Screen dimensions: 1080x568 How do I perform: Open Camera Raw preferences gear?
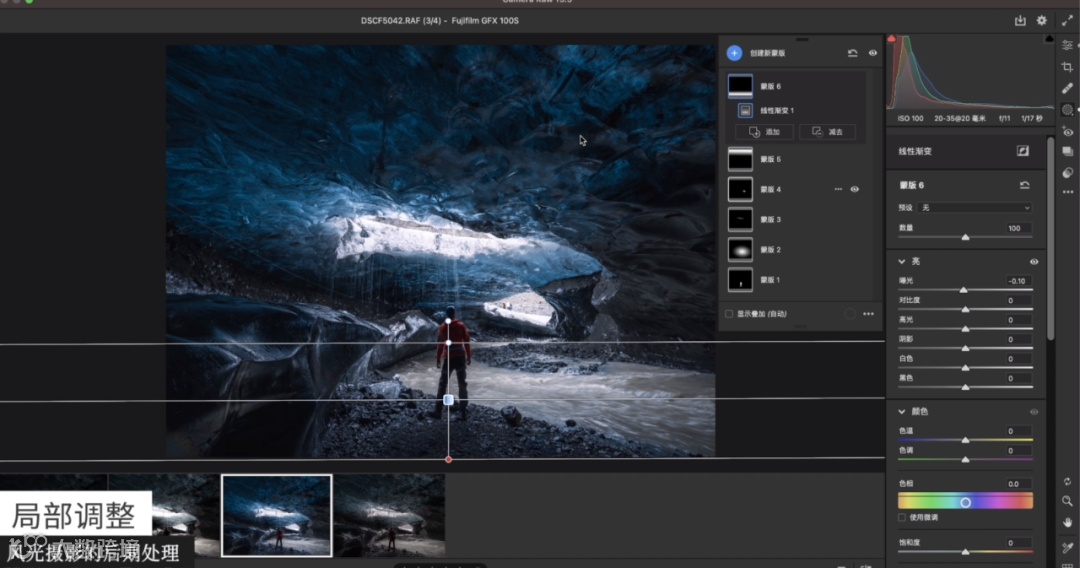pyautogui.click(x=1041, y=21)
